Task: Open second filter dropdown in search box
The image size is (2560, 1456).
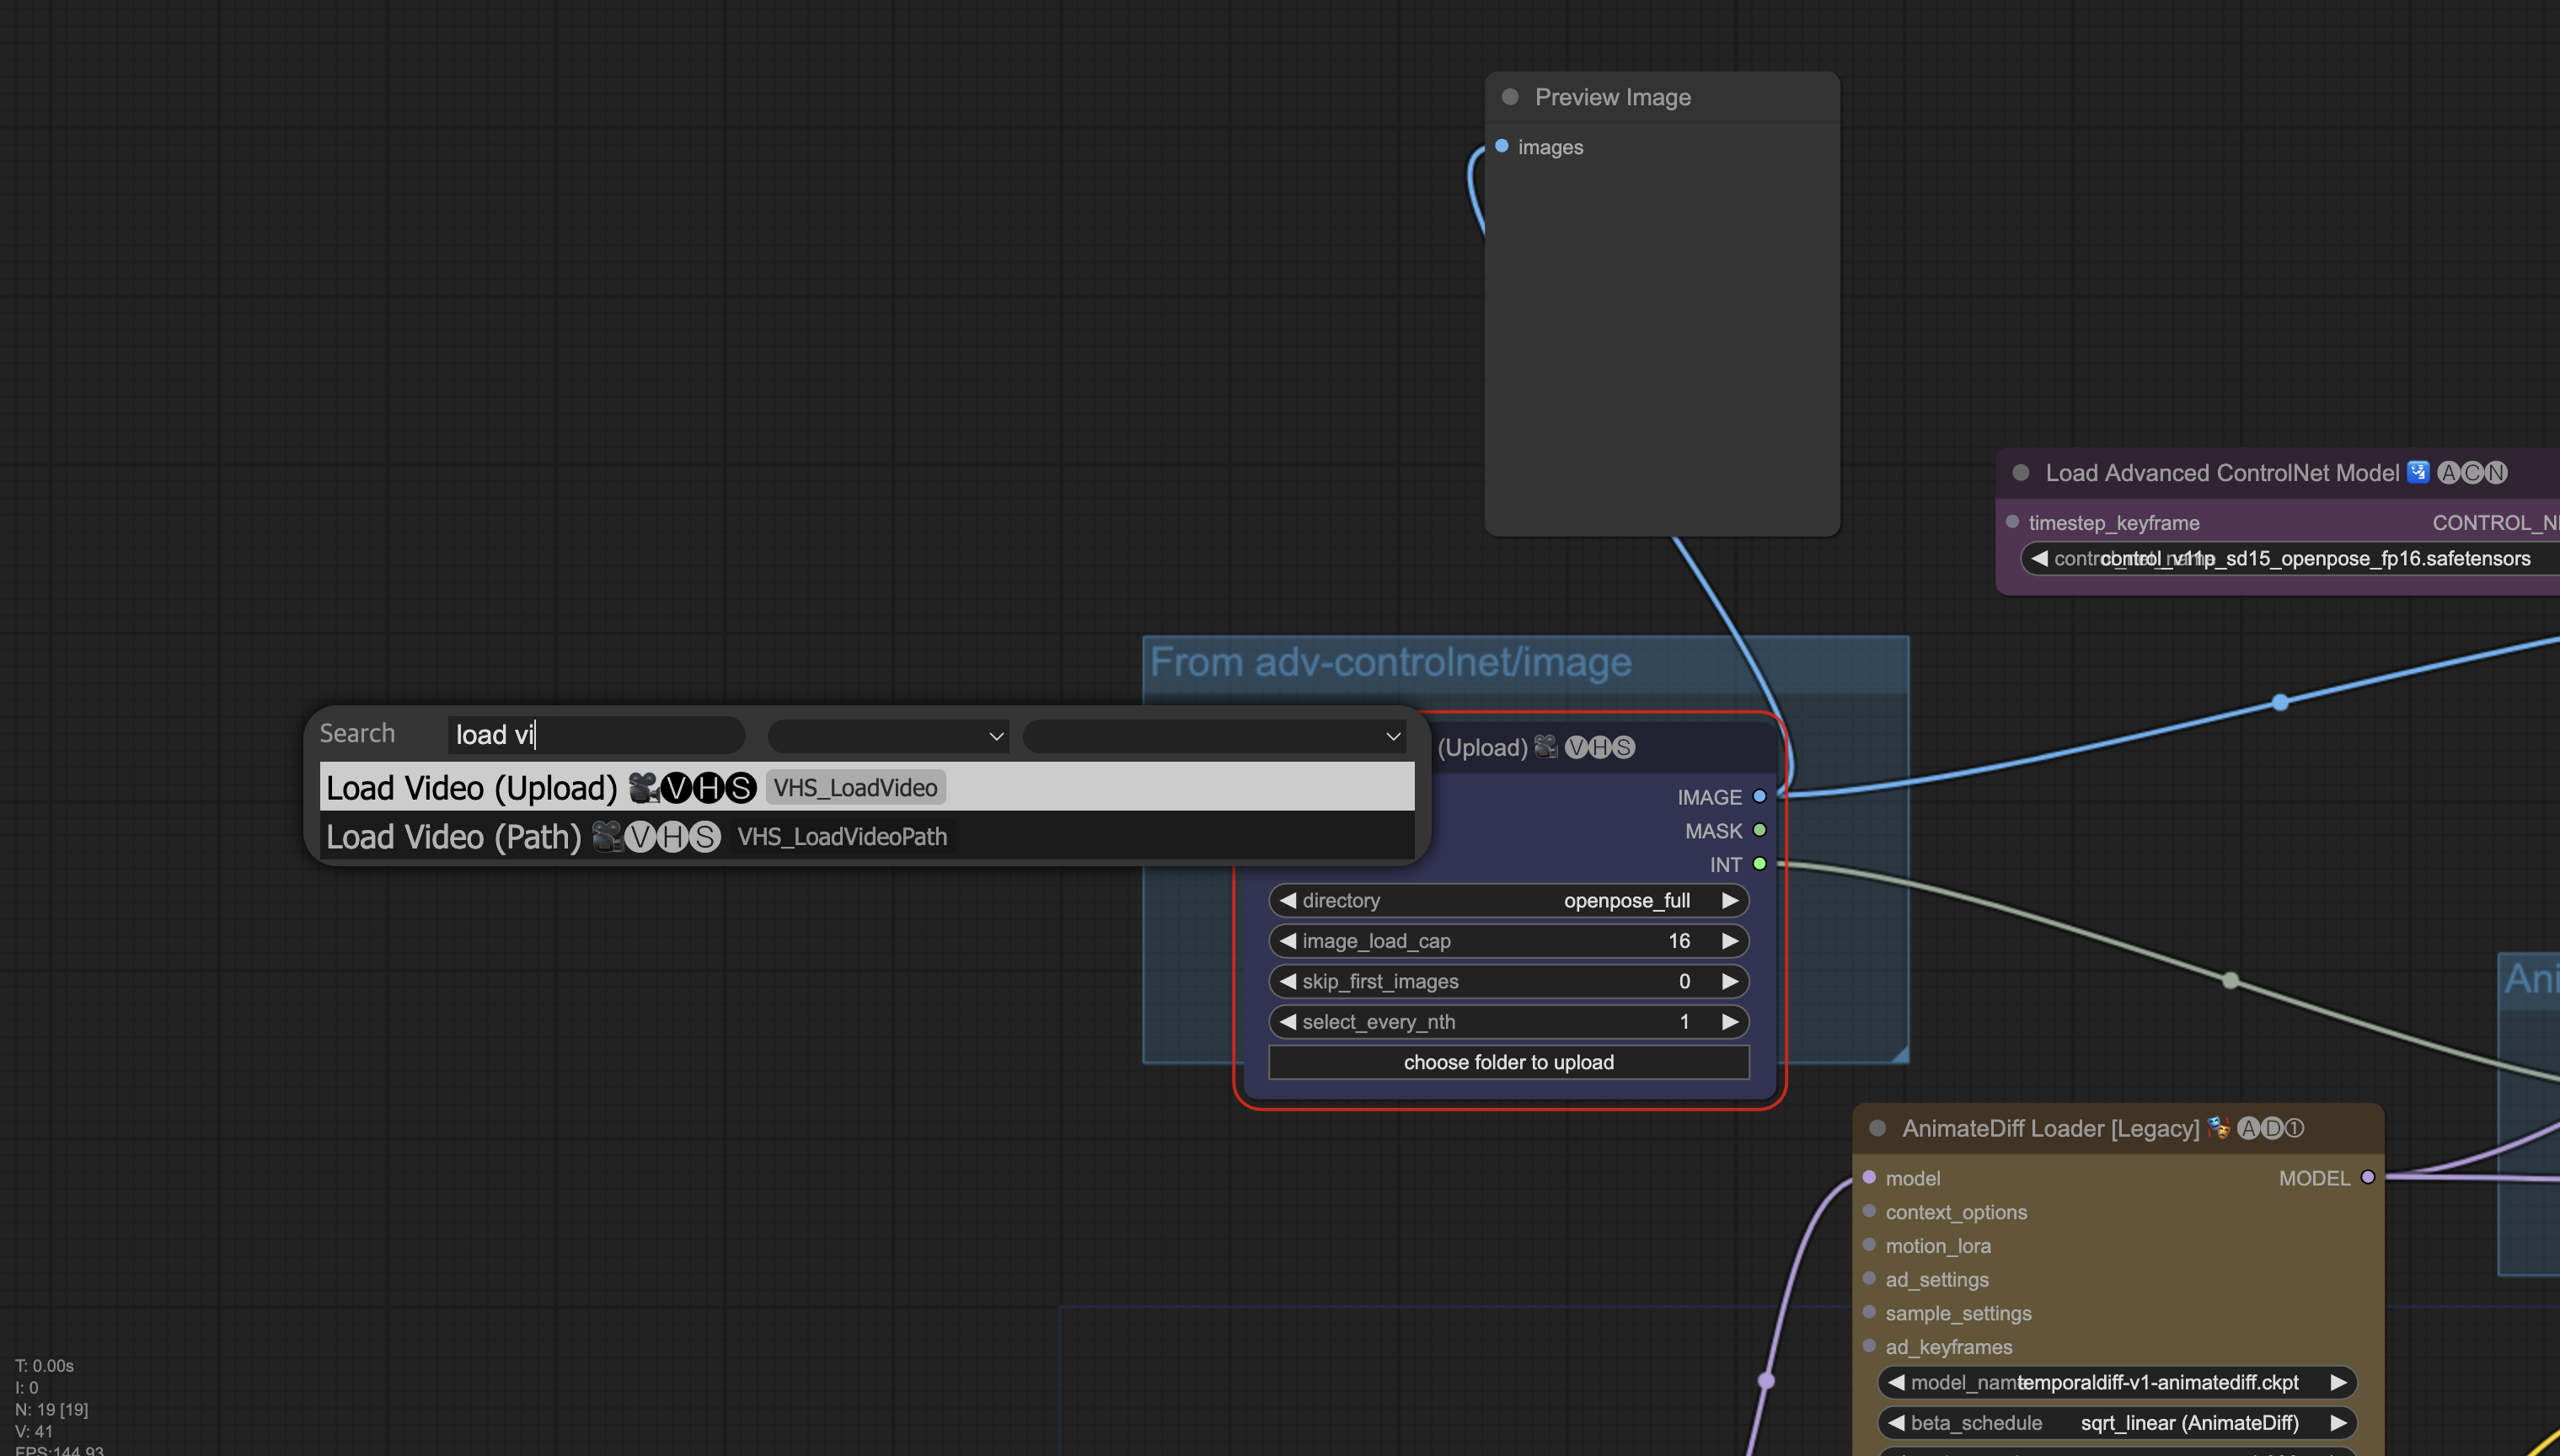Action: (x=1214, y=736)
